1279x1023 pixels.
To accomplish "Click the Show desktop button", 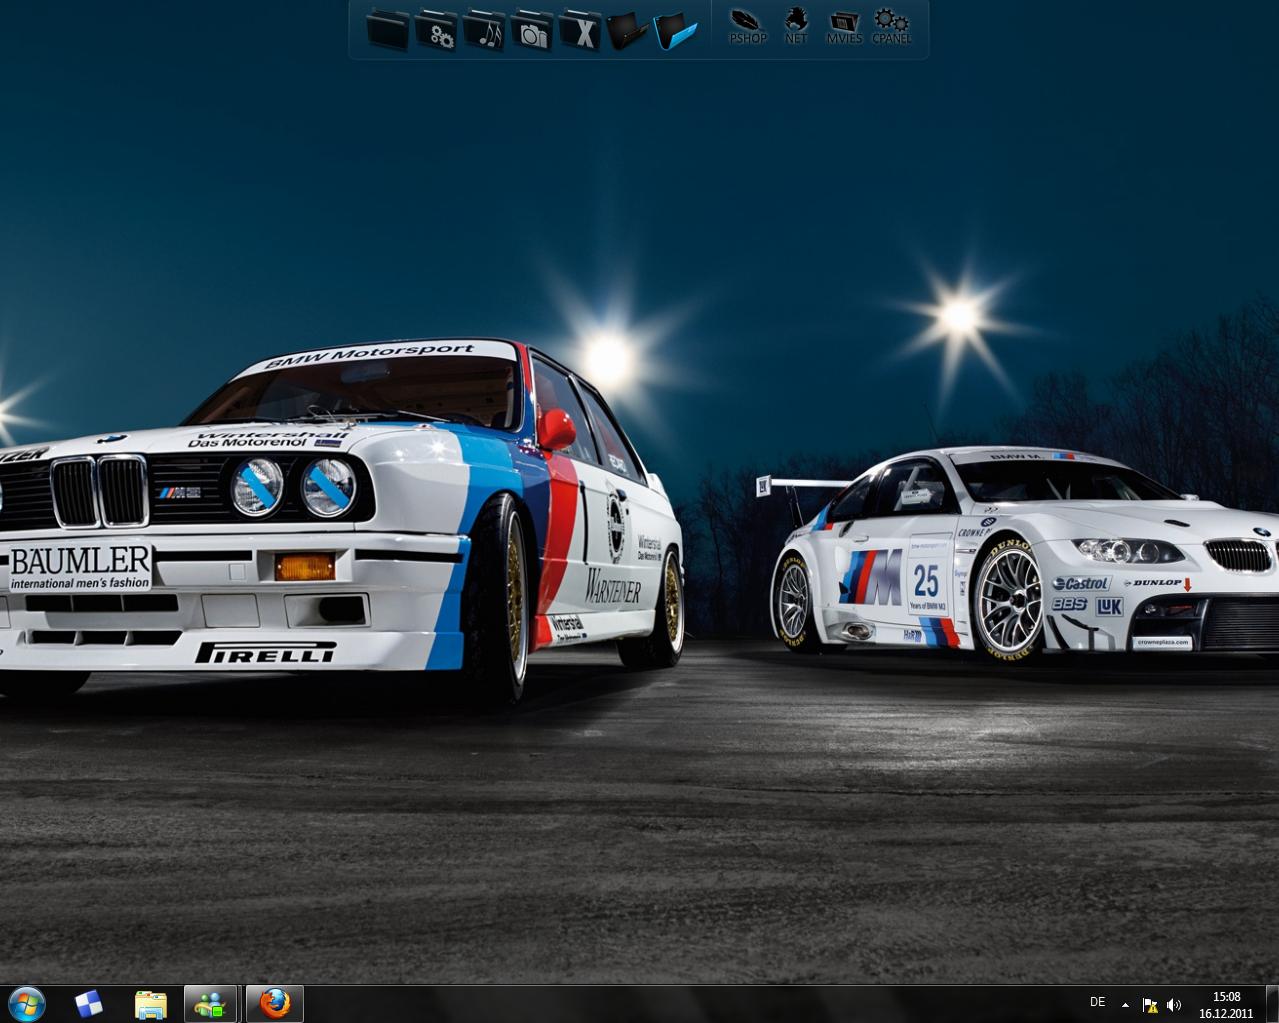I will tap(1271, 1004).
